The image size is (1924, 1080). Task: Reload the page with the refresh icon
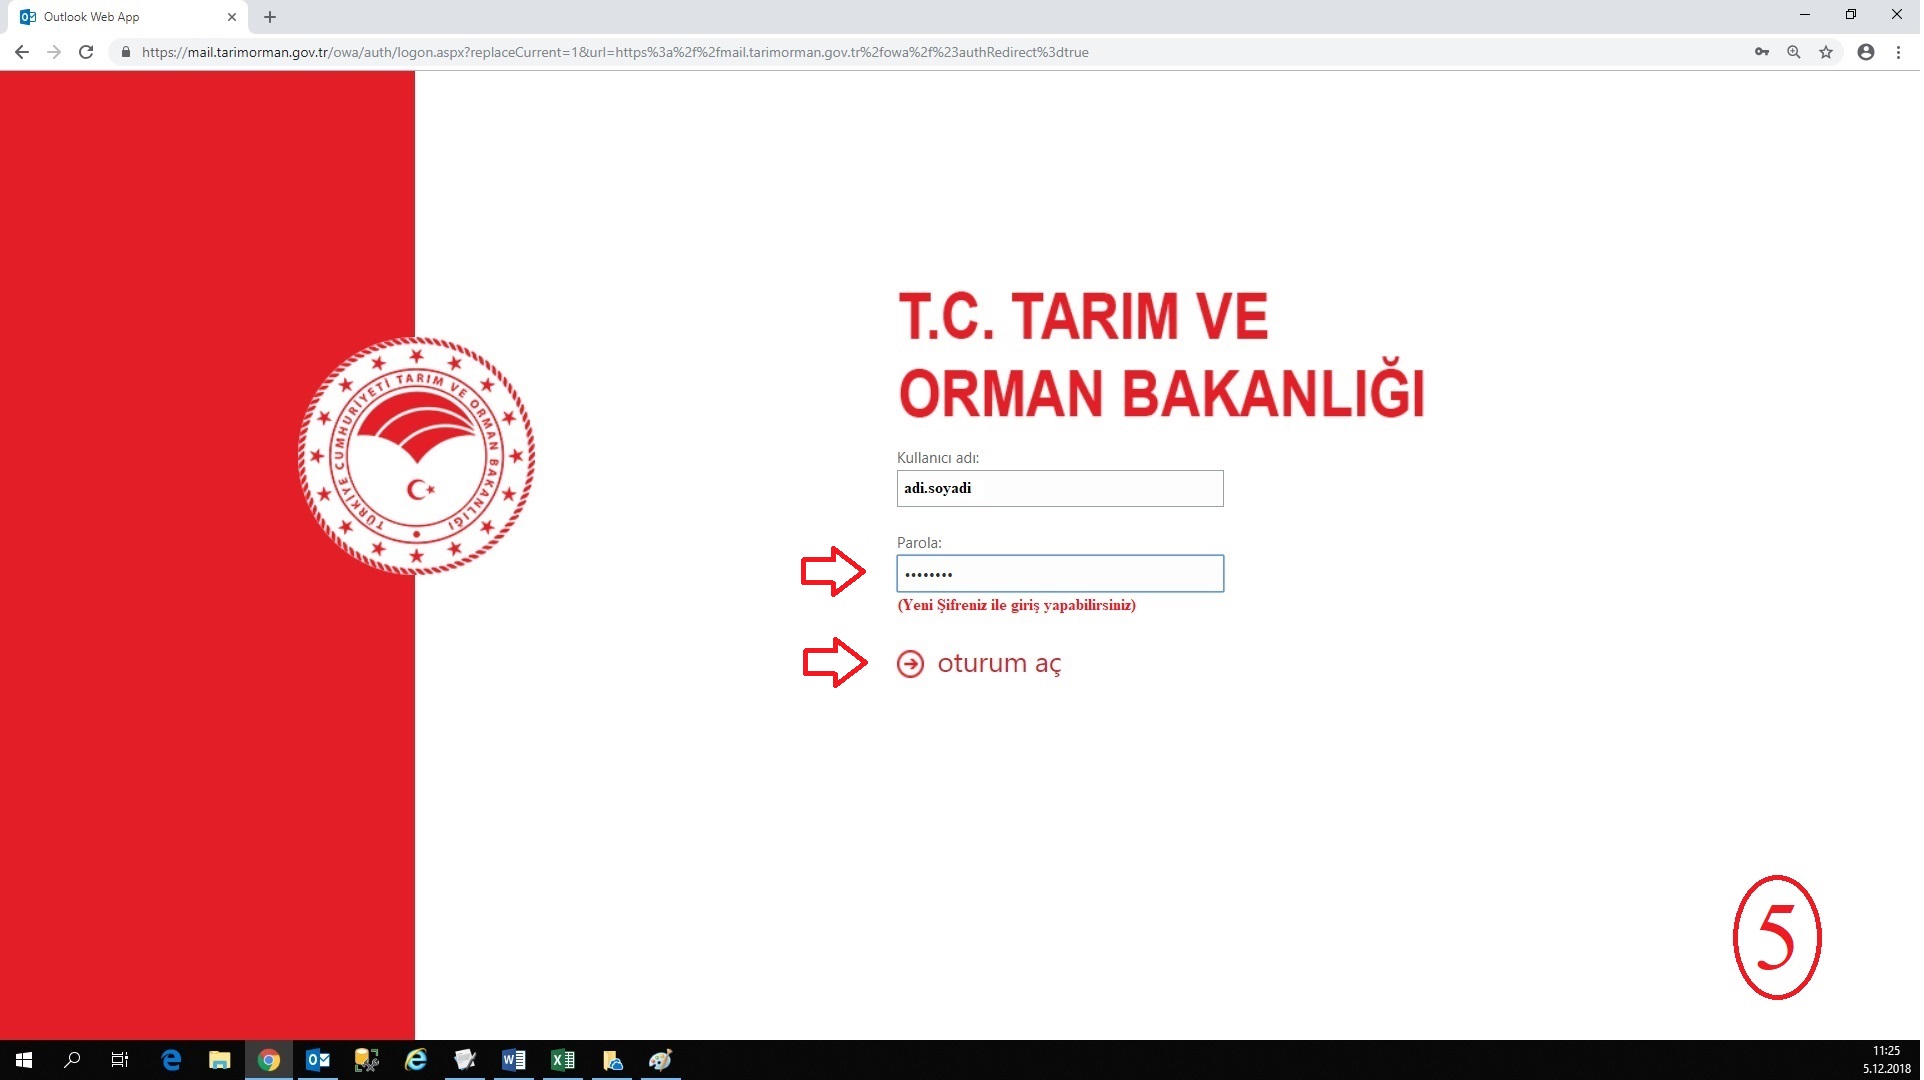(x=86, y=52)
